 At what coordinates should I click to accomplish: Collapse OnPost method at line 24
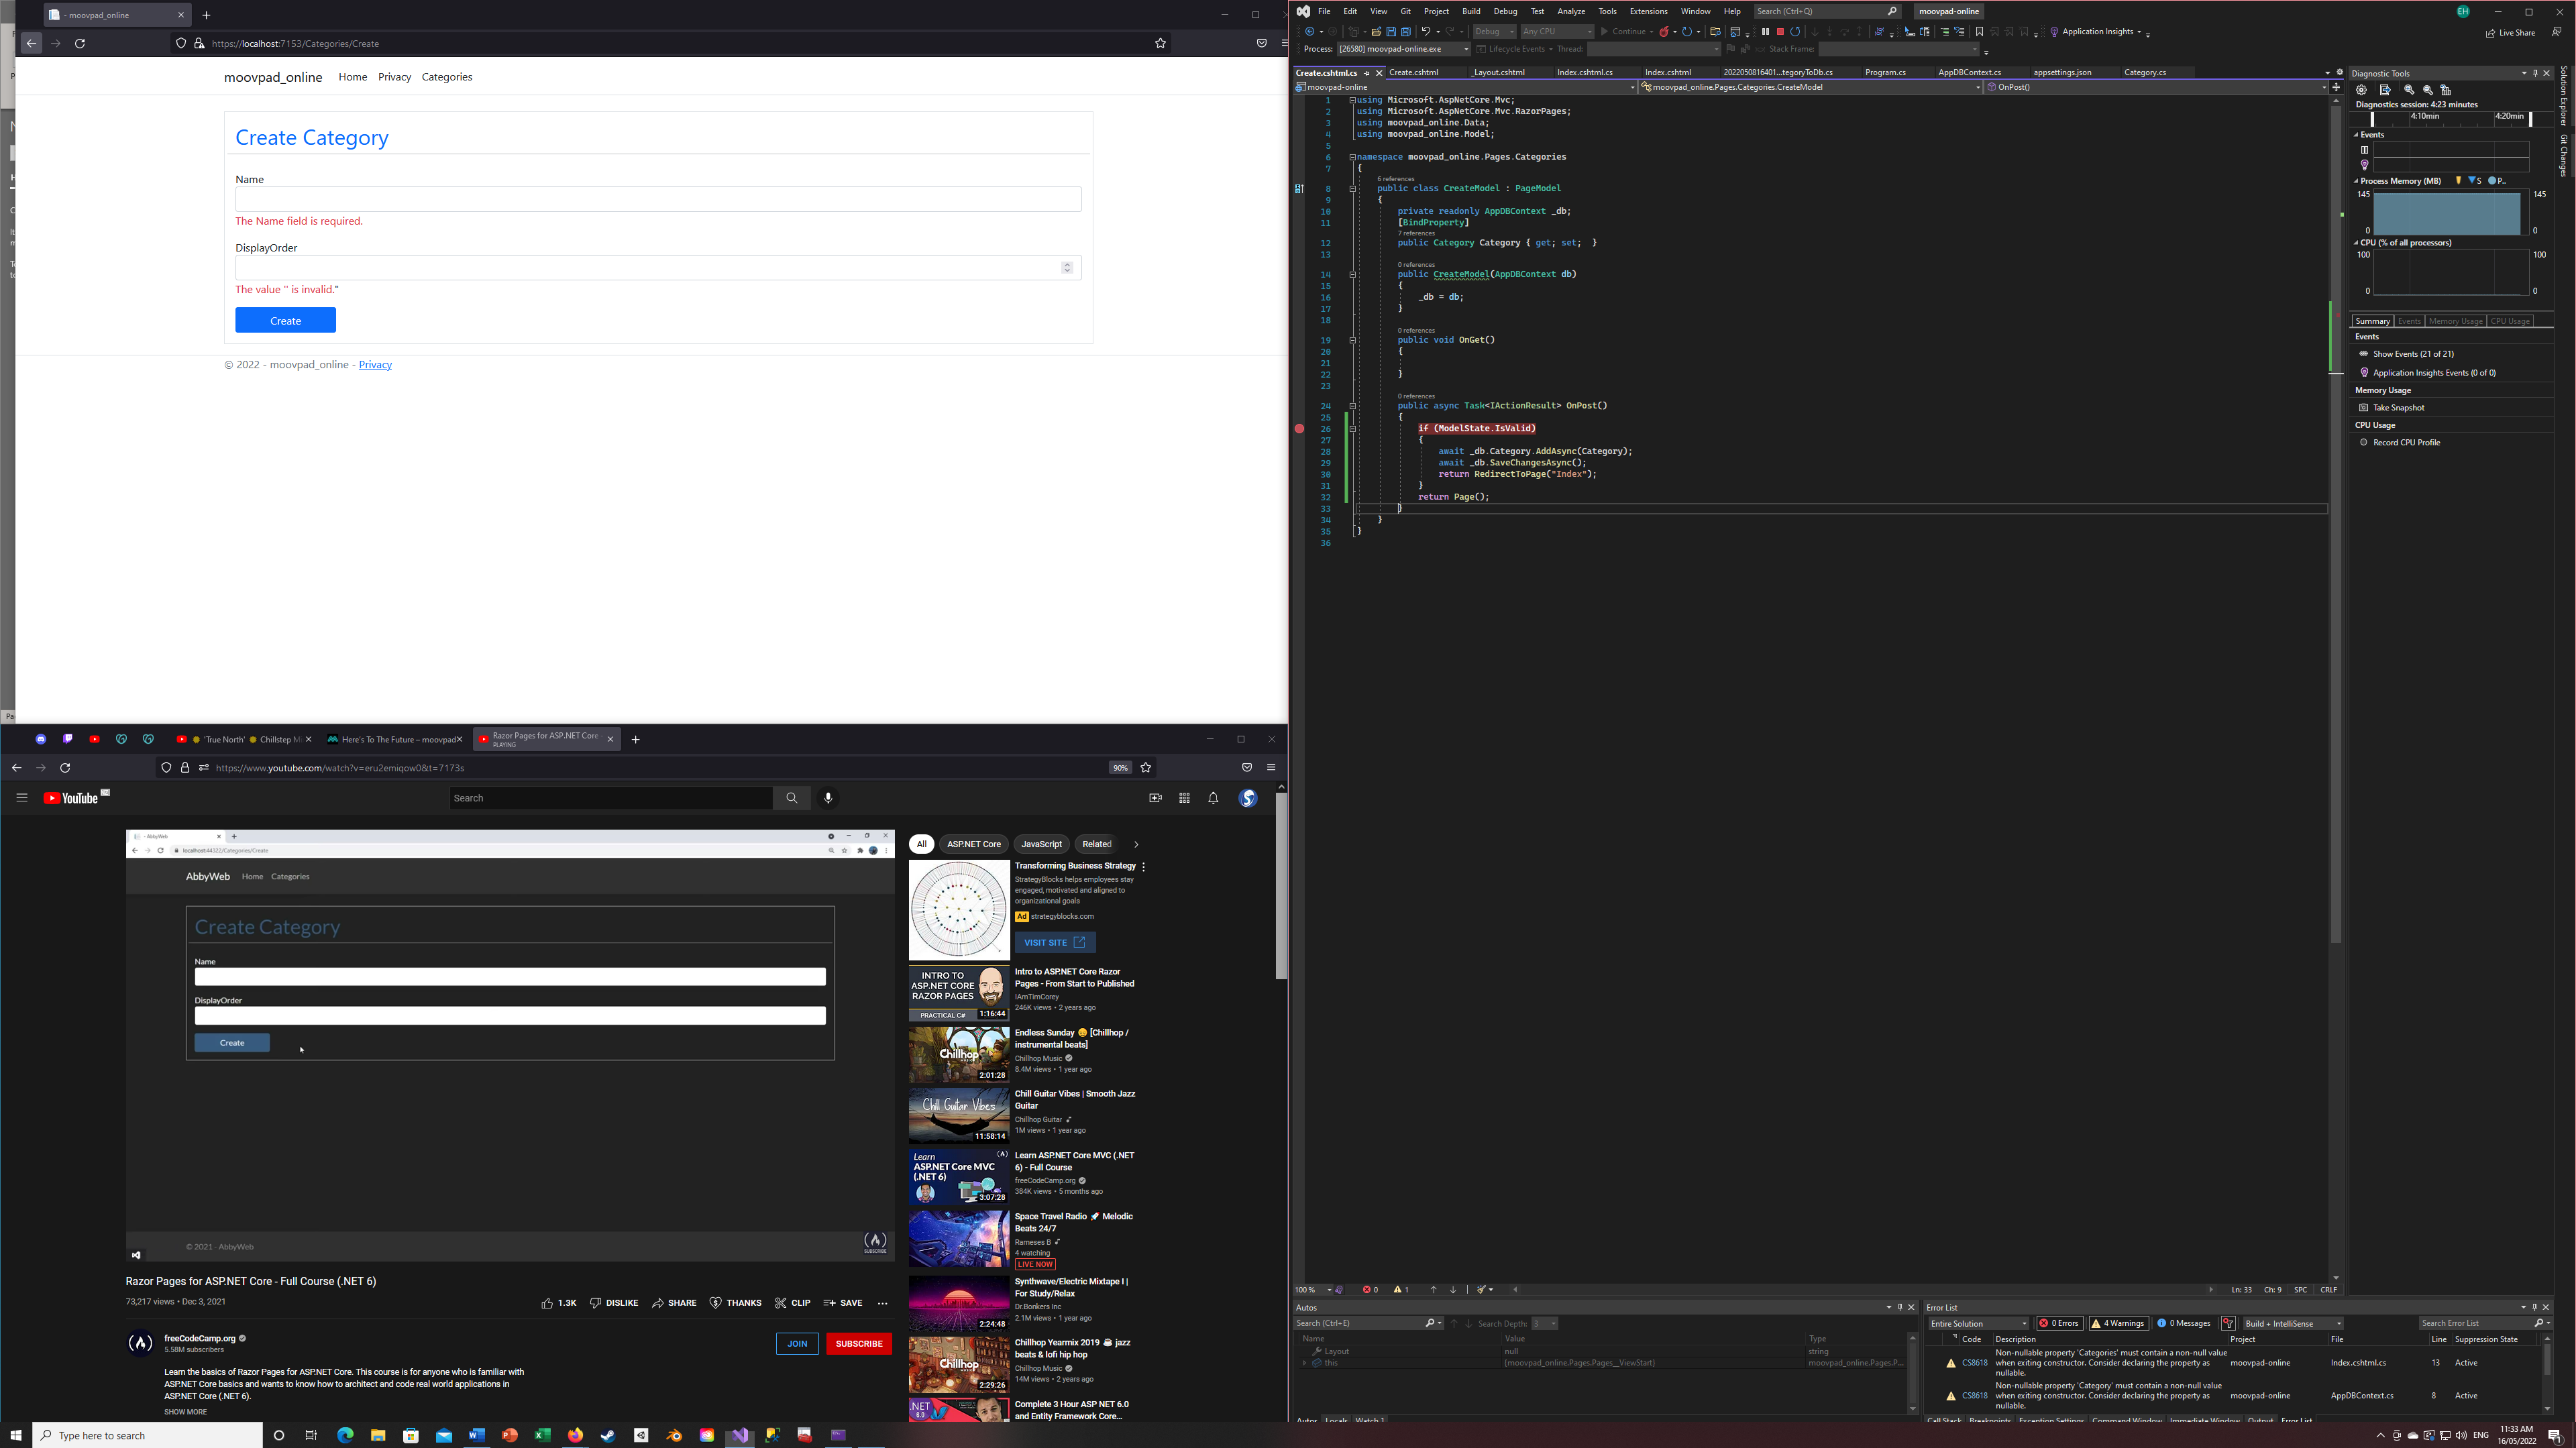1352,406
